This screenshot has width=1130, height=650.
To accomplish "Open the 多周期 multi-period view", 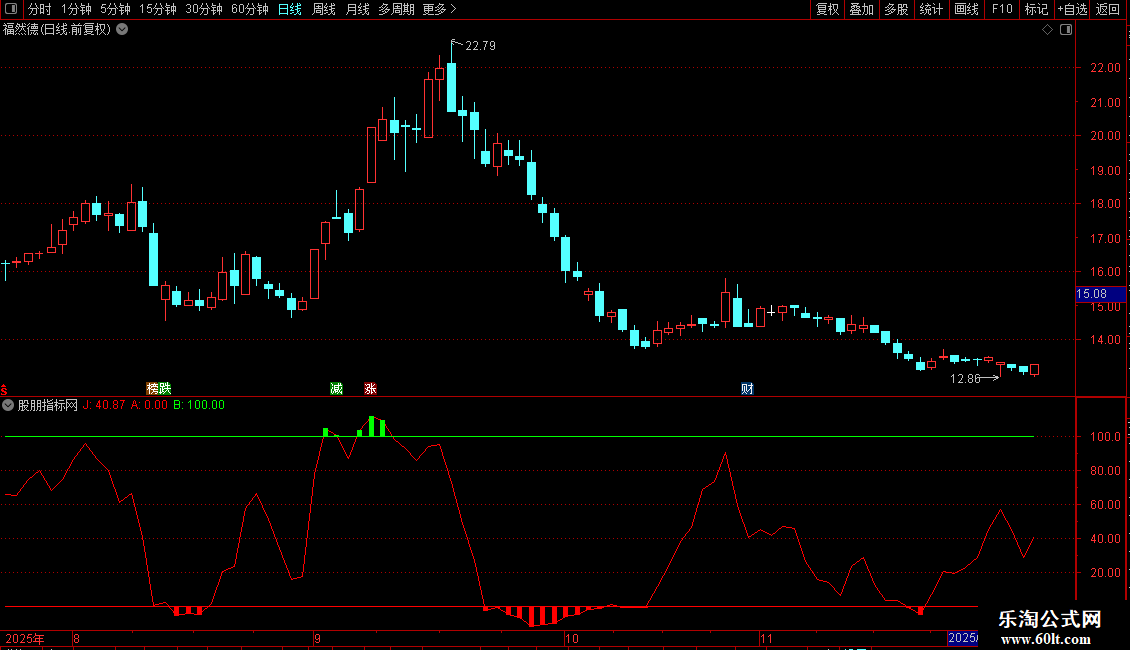I will (396, 9).
